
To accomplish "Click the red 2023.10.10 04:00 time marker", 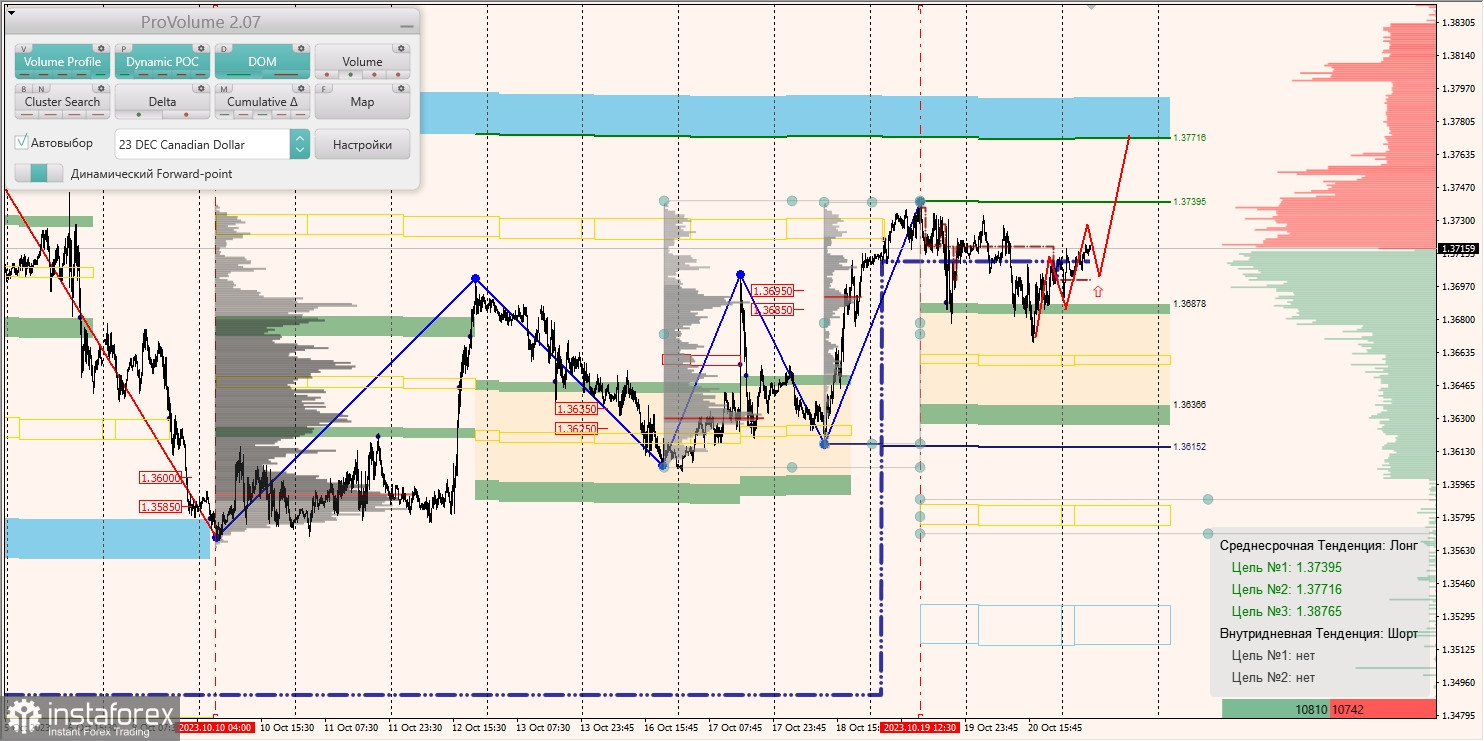I will (x=217, y=728).
